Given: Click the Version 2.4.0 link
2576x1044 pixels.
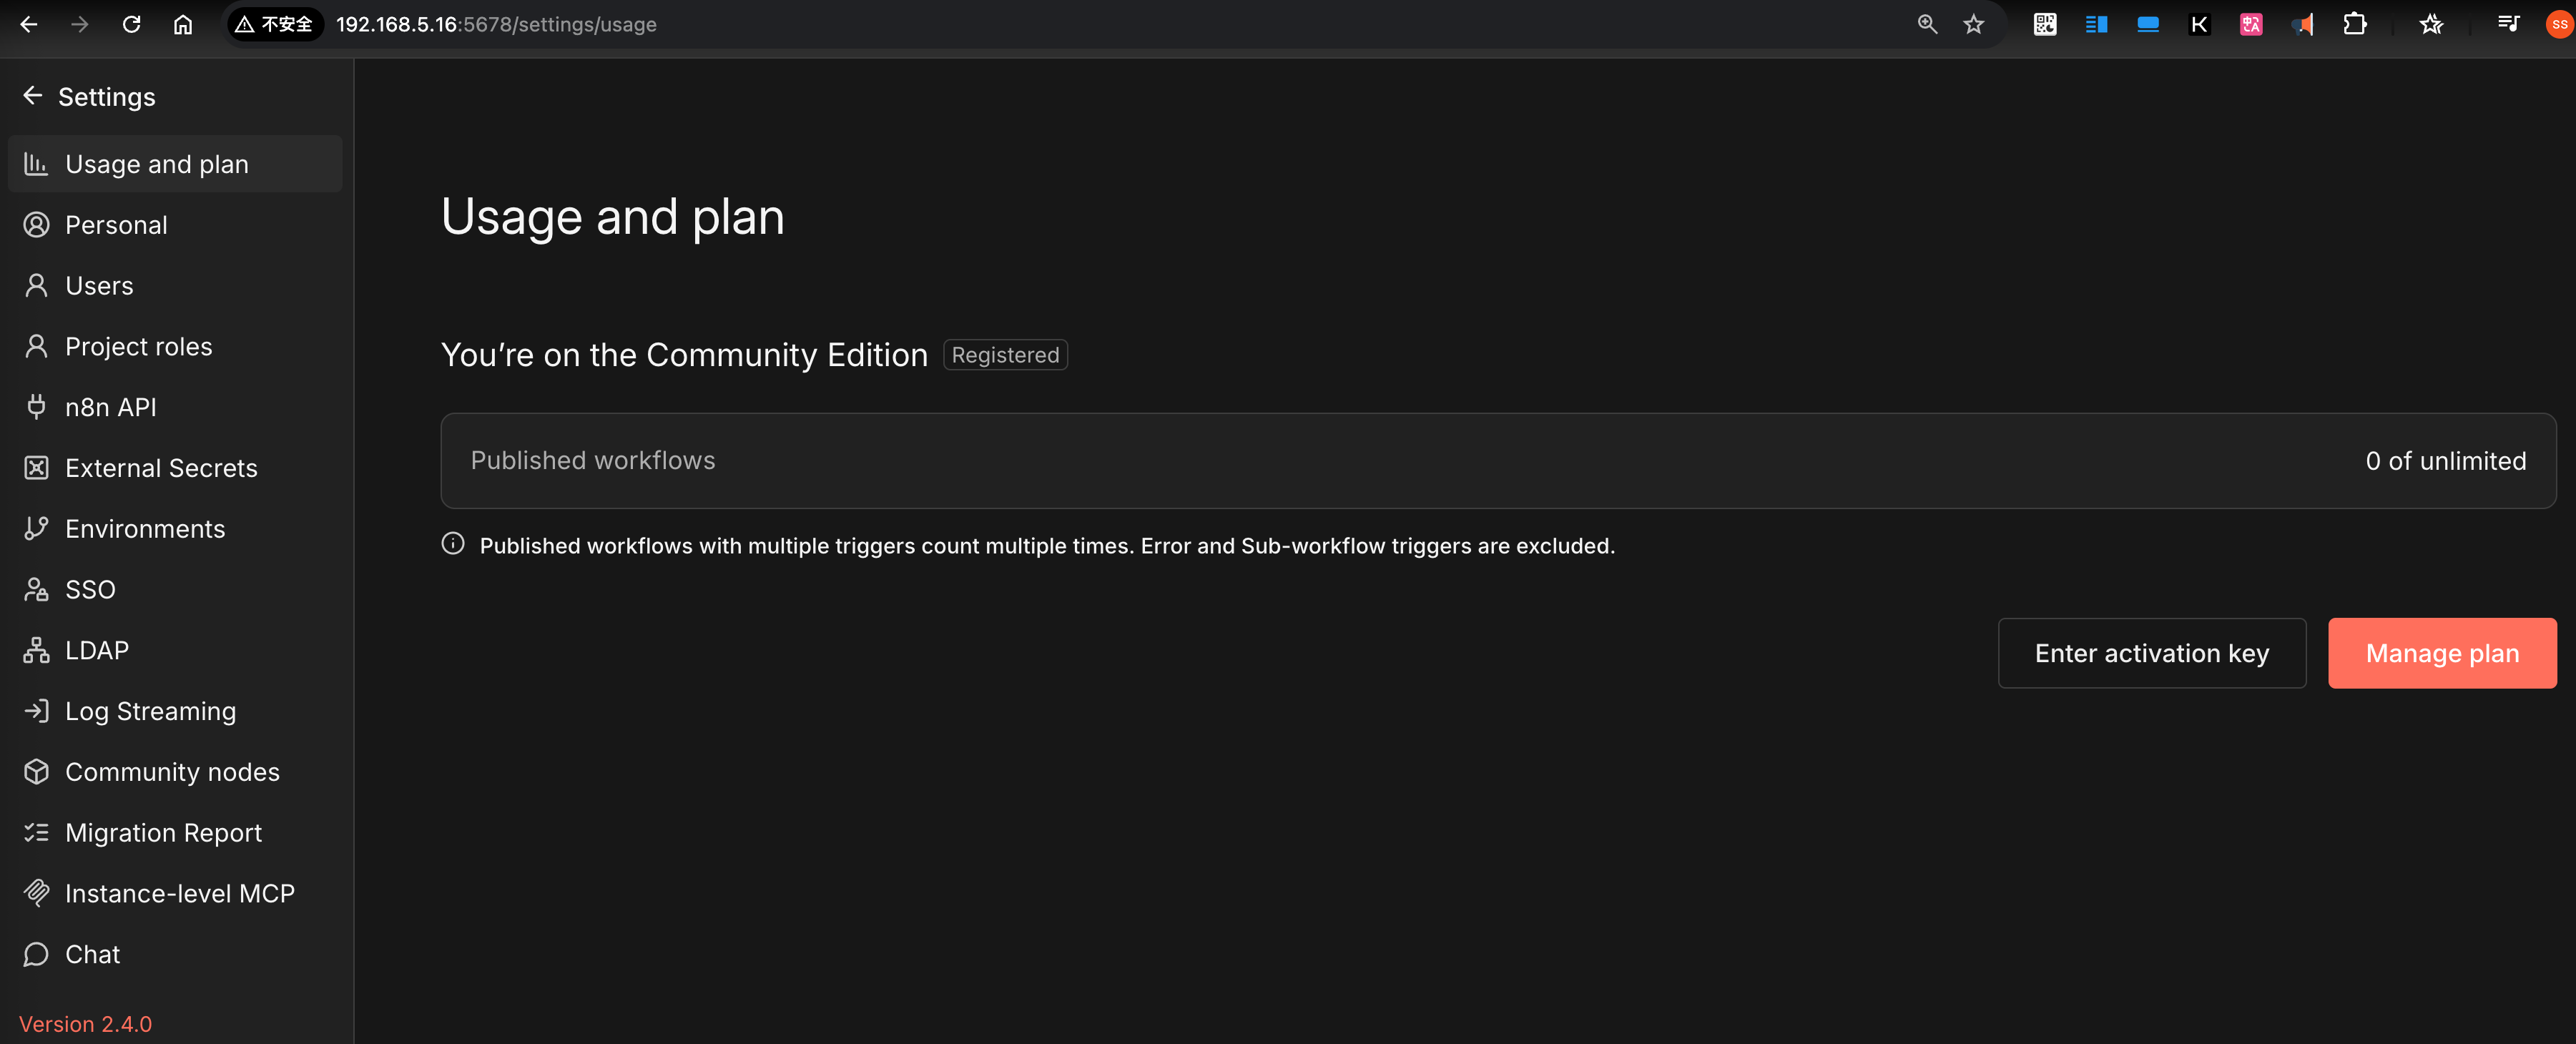Looking at the screenshot, I should click(85, 1024).
